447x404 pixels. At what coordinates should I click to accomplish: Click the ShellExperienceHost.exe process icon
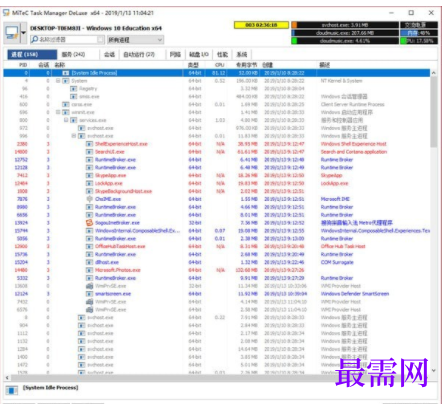[x=89, y=144]
